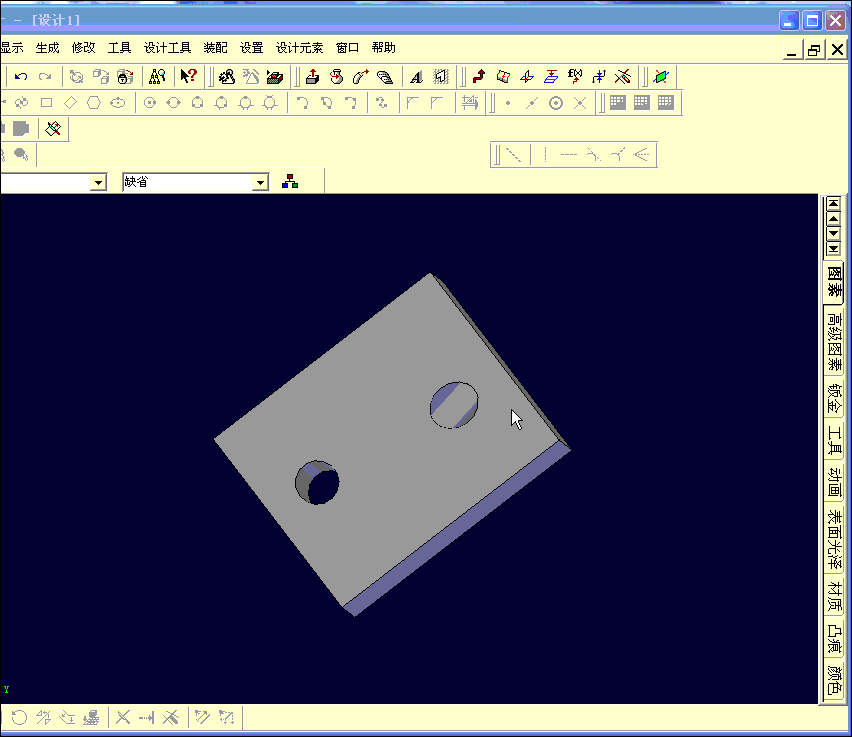Restore the inner document window
852x737 pixels.
814,50
